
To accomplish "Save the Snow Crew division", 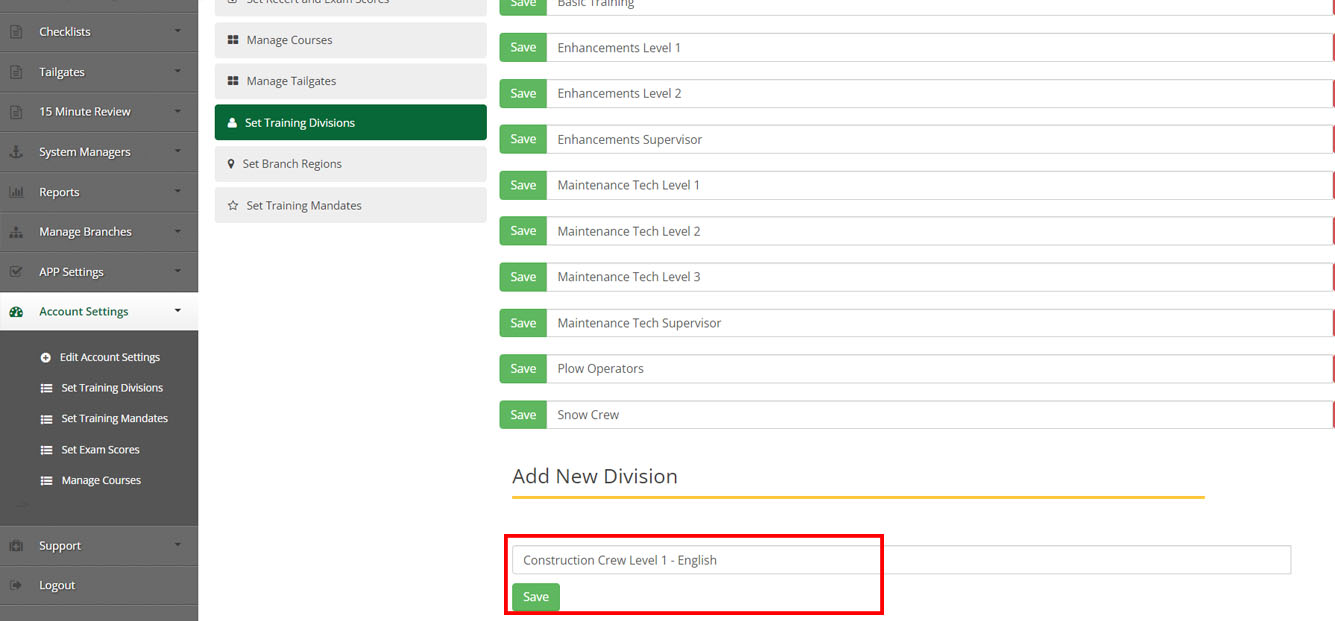I will [x=523, y=415].
